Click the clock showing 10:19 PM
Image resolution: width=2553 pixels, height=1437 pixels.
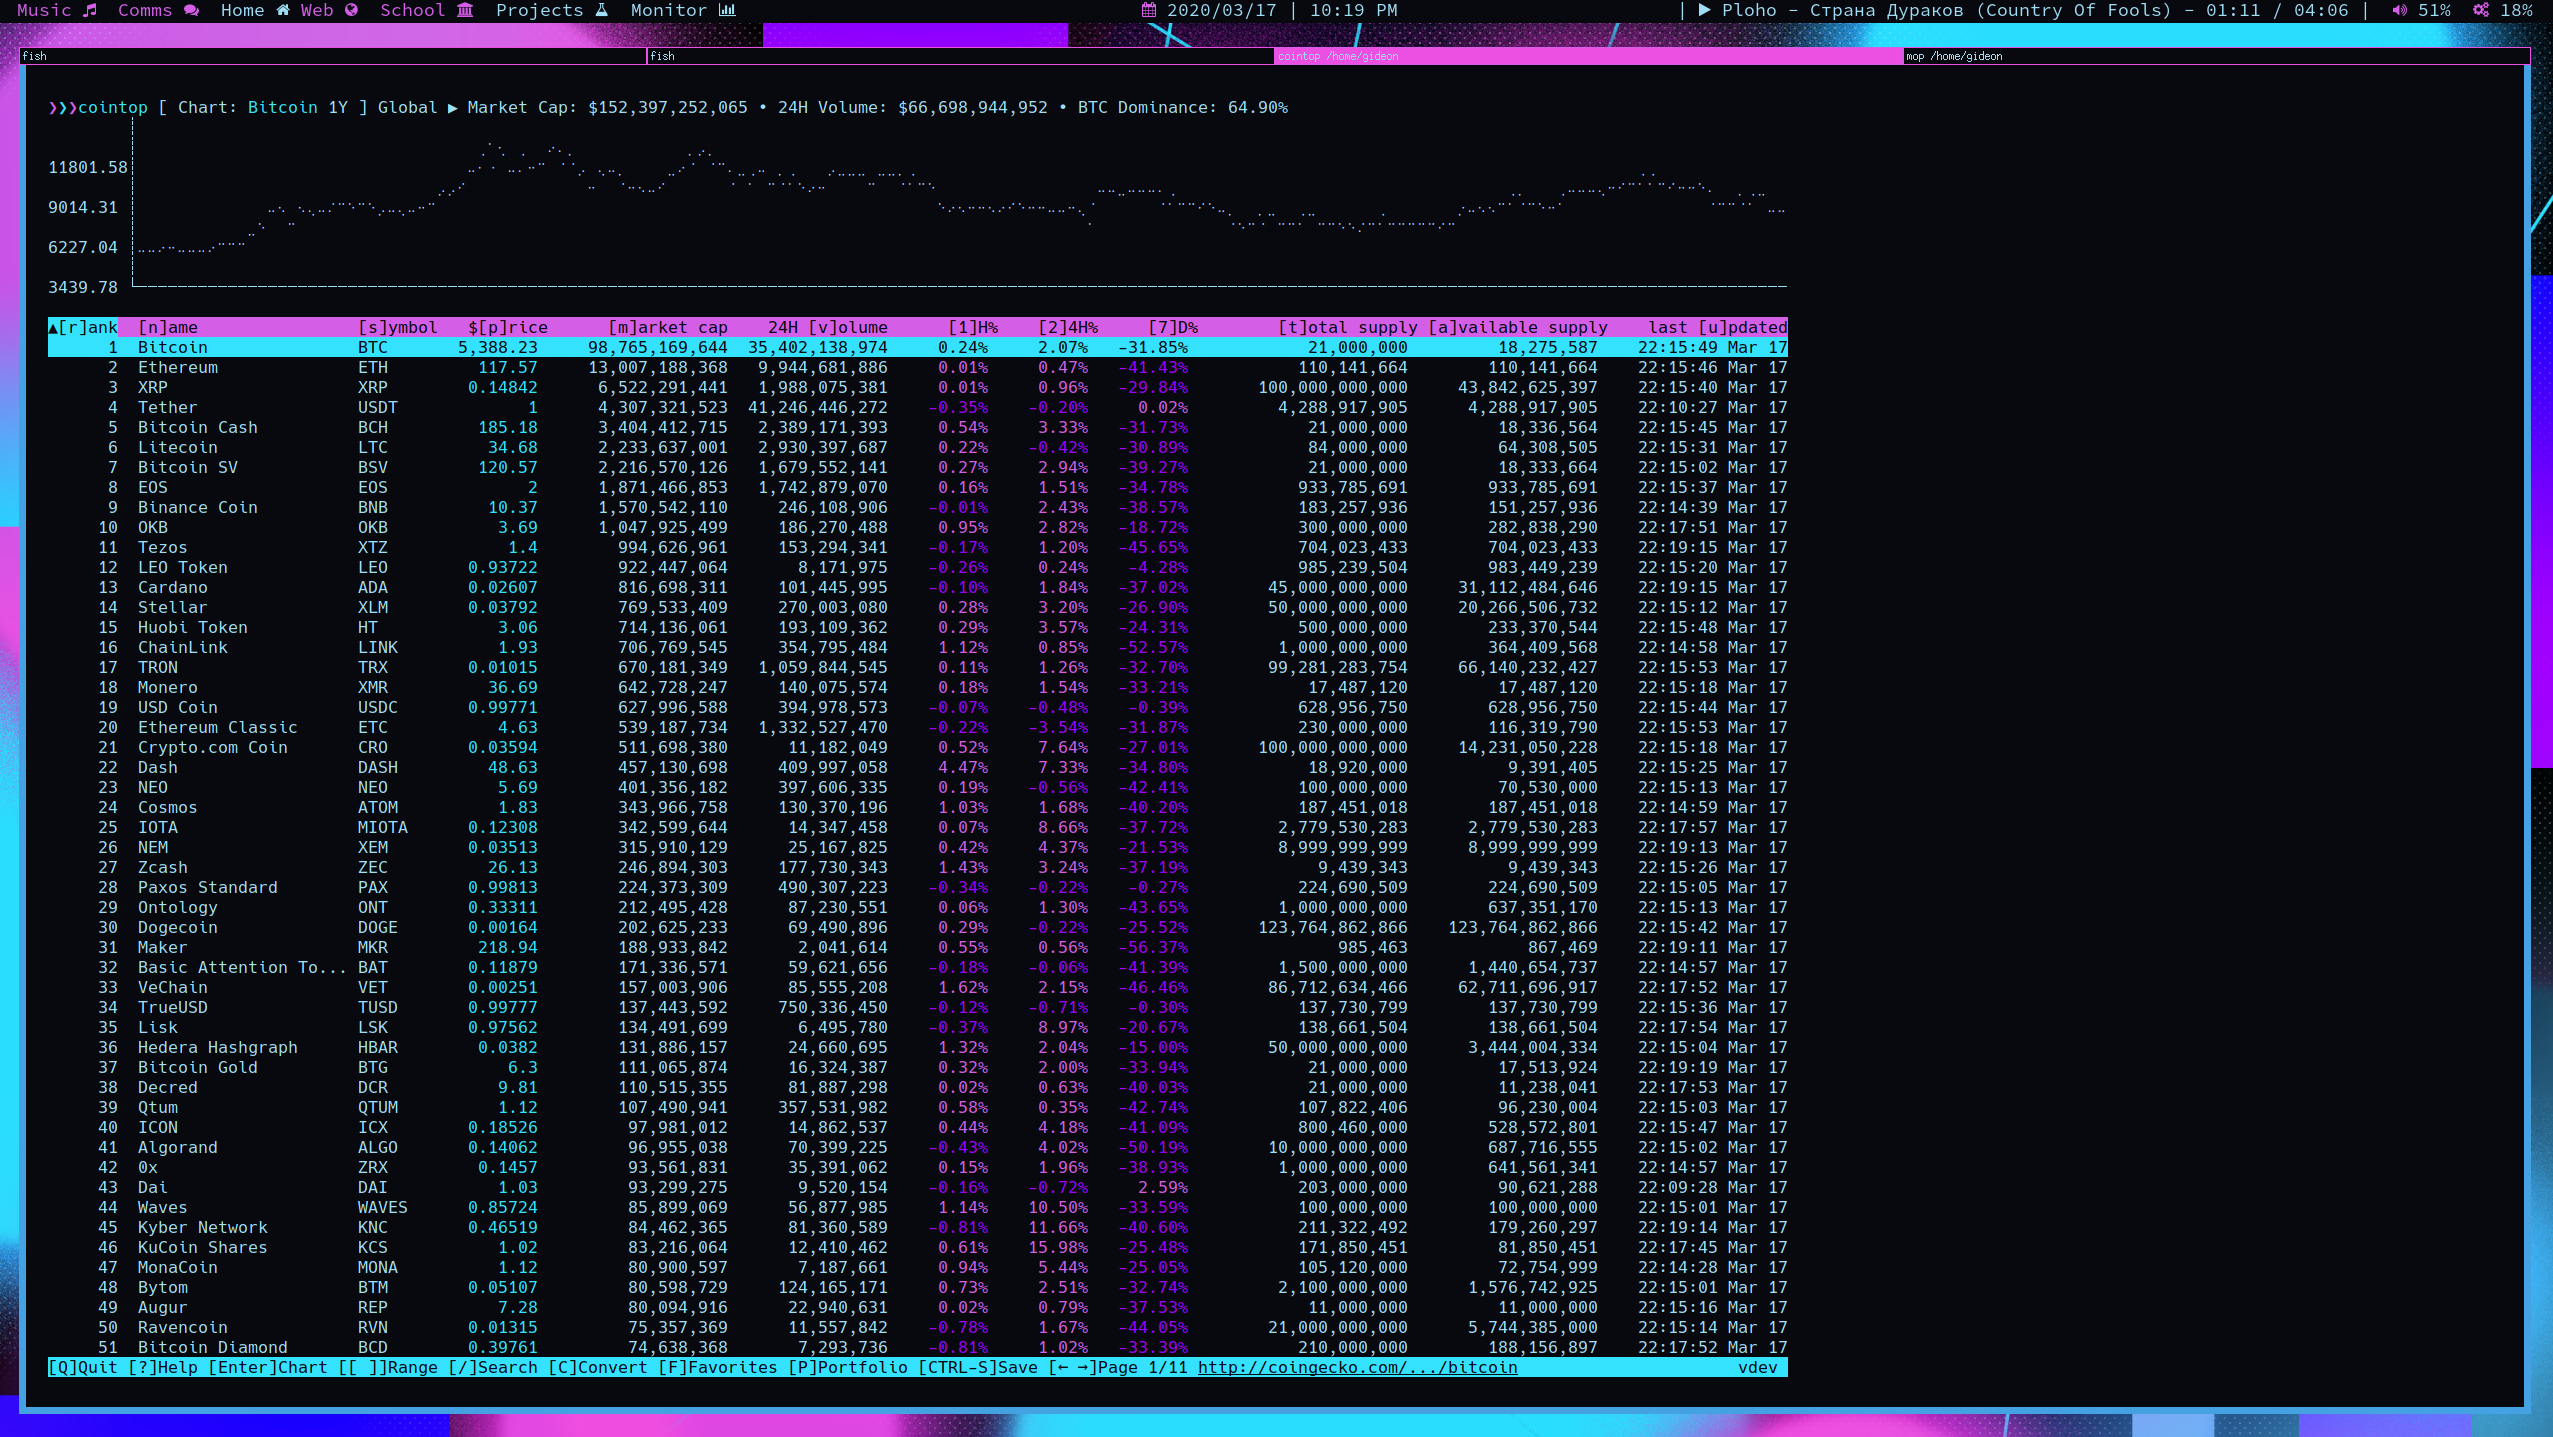tap(1353, 10)
